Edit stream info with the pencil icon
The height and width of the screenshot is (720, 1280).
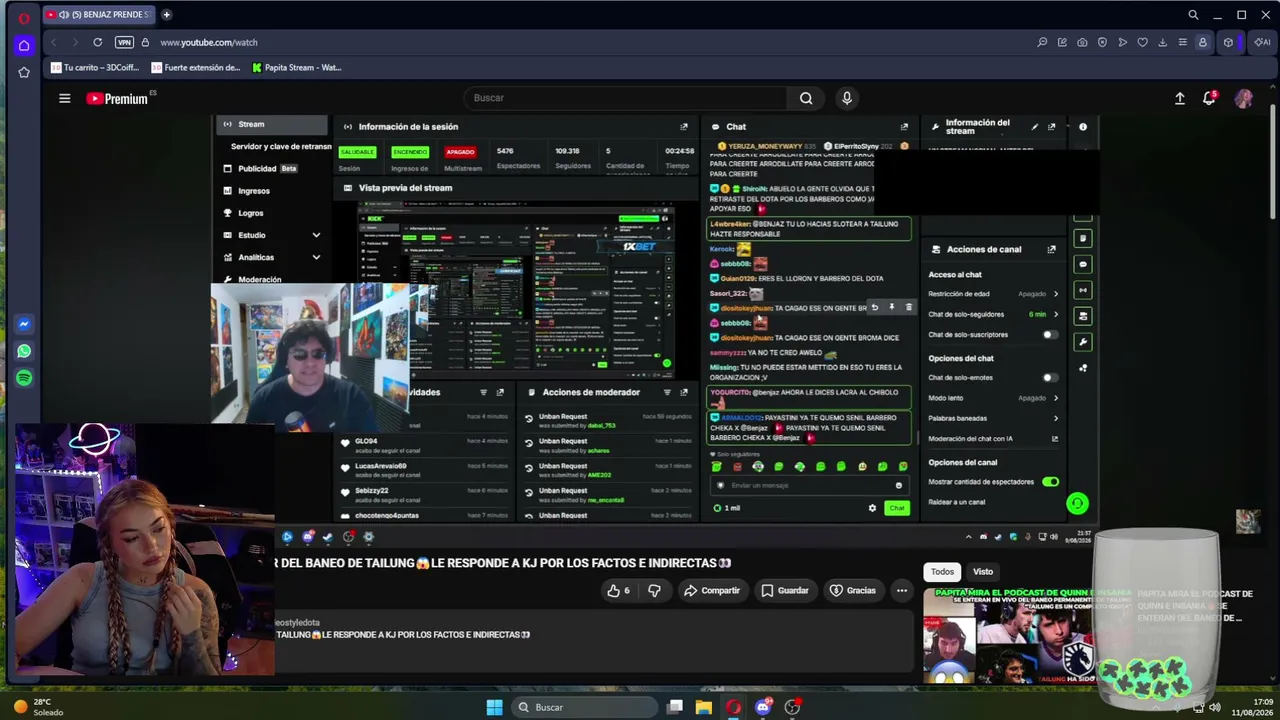(1034, 127)
